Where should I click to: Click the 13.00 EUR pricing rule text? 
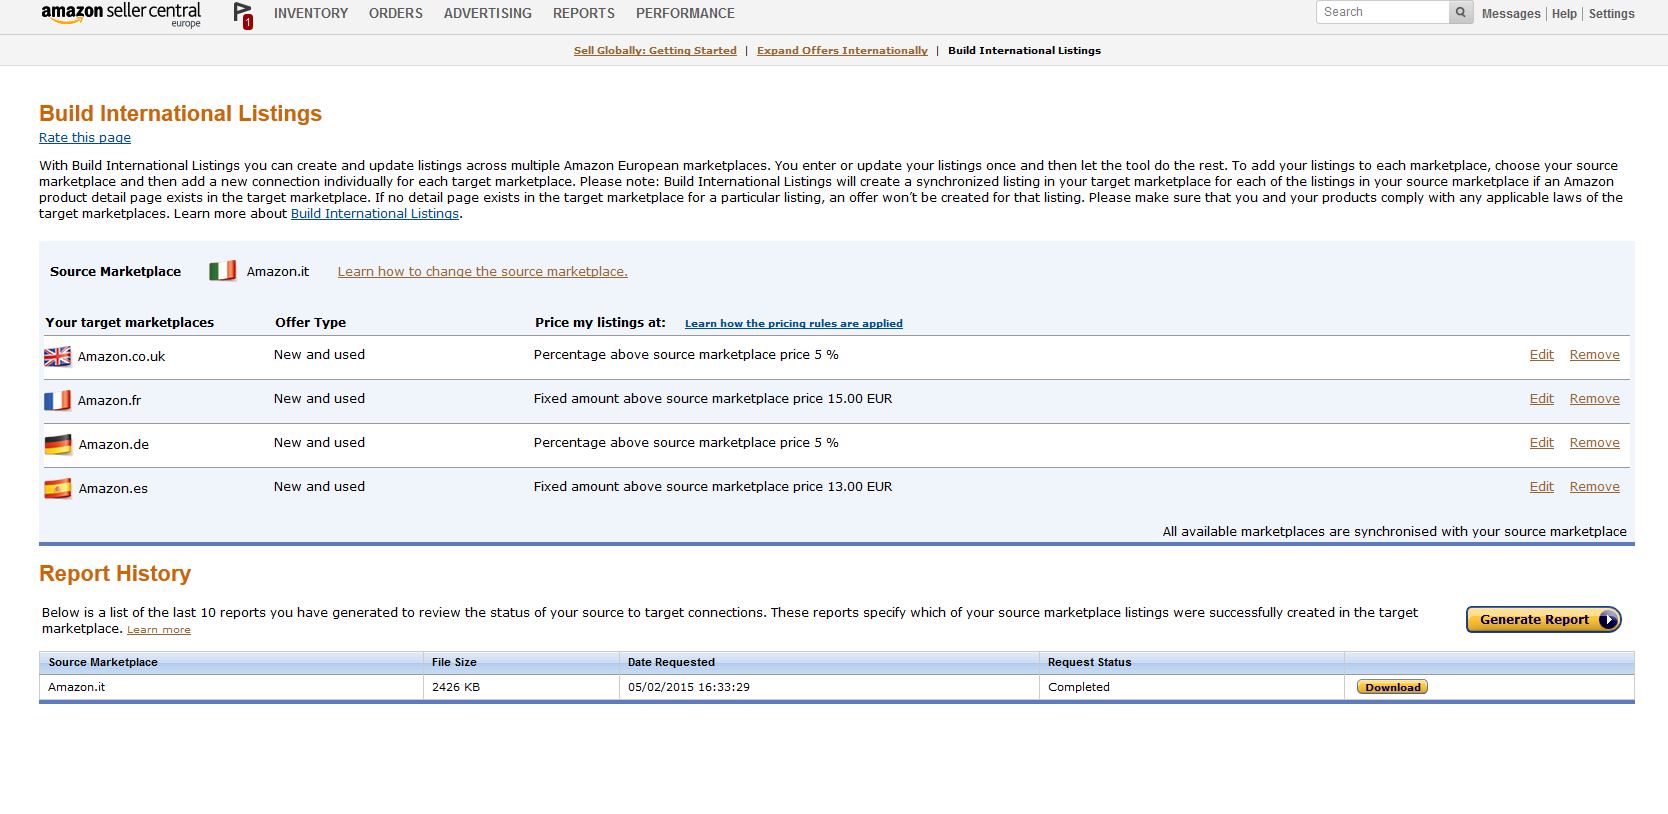(x=713, y=487)
